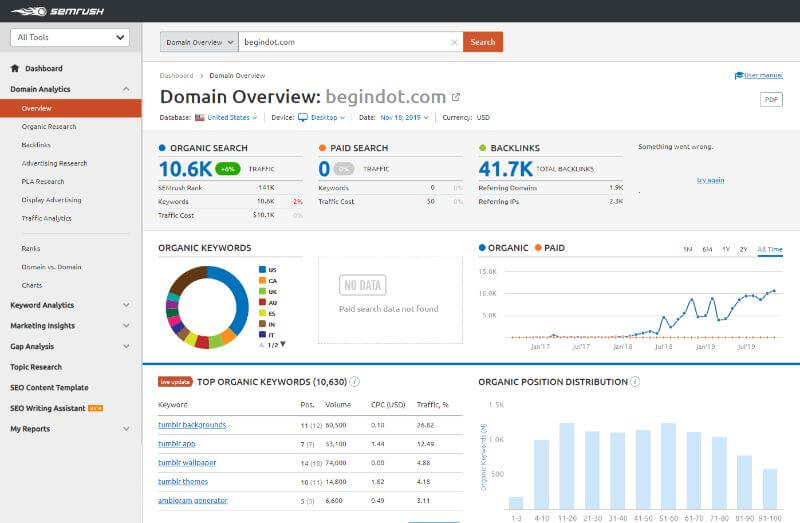Clear the domain search field with X
This screenshot has width=800, height=523.
pos(454,42)
